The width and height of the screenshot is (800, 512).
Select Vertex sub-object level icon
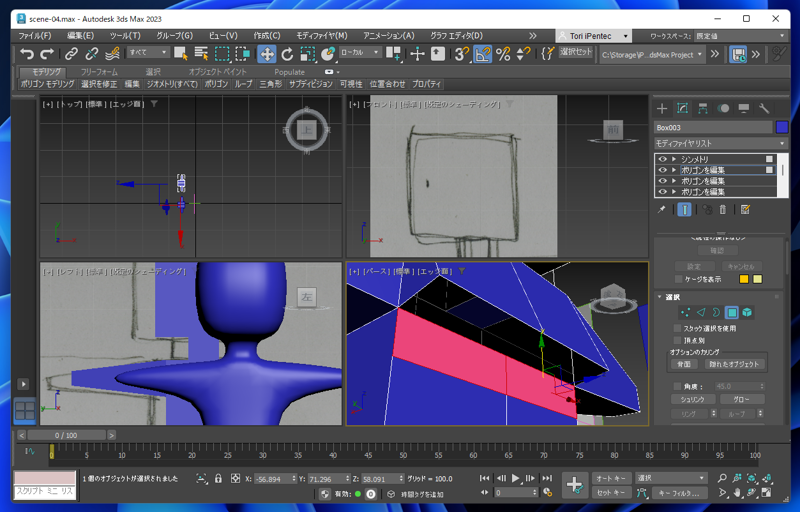[x=685, y=313]
